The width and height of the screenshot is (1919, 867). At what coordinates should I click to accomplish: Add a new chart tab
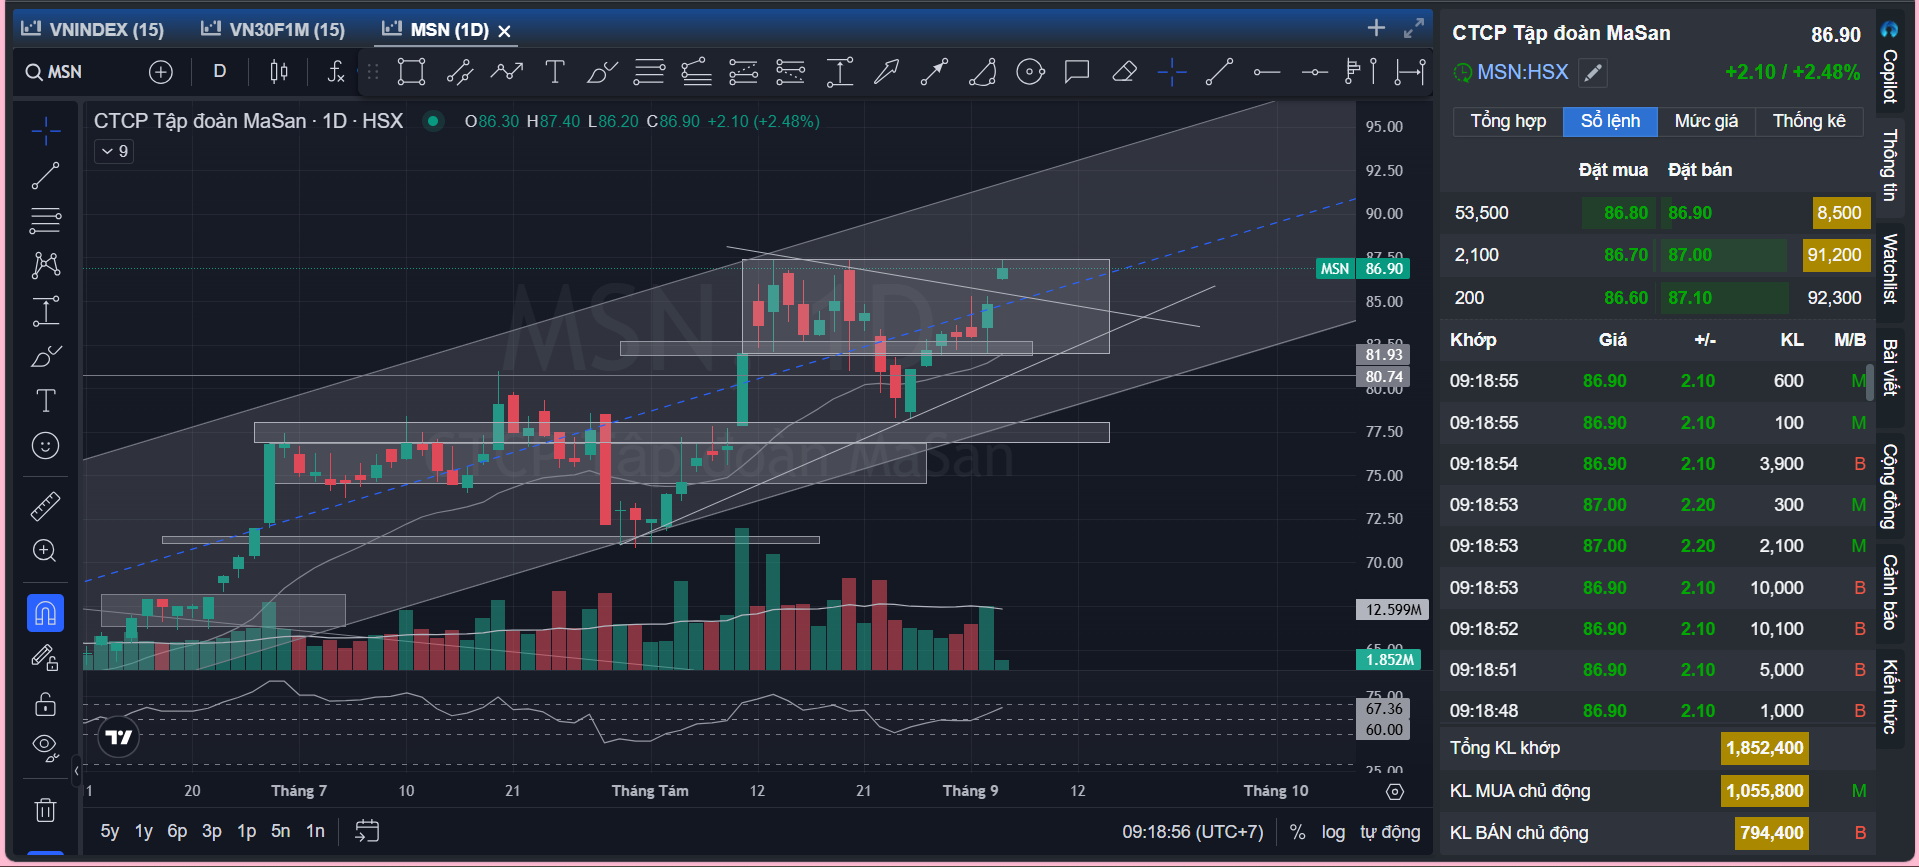pos(1377,28)
